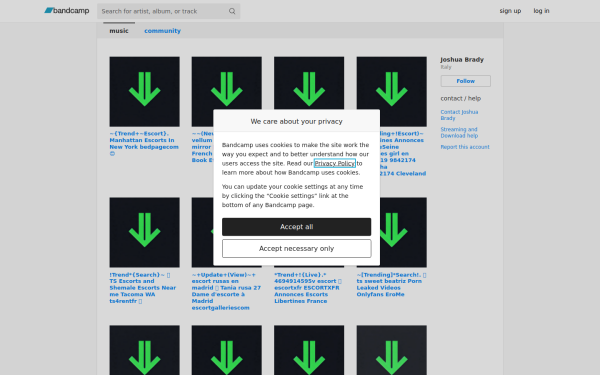The width and height of the screenshot is (600, 375).
Task: Click the TS Escorts Tacoma WA title link
Action: [143, 288]
